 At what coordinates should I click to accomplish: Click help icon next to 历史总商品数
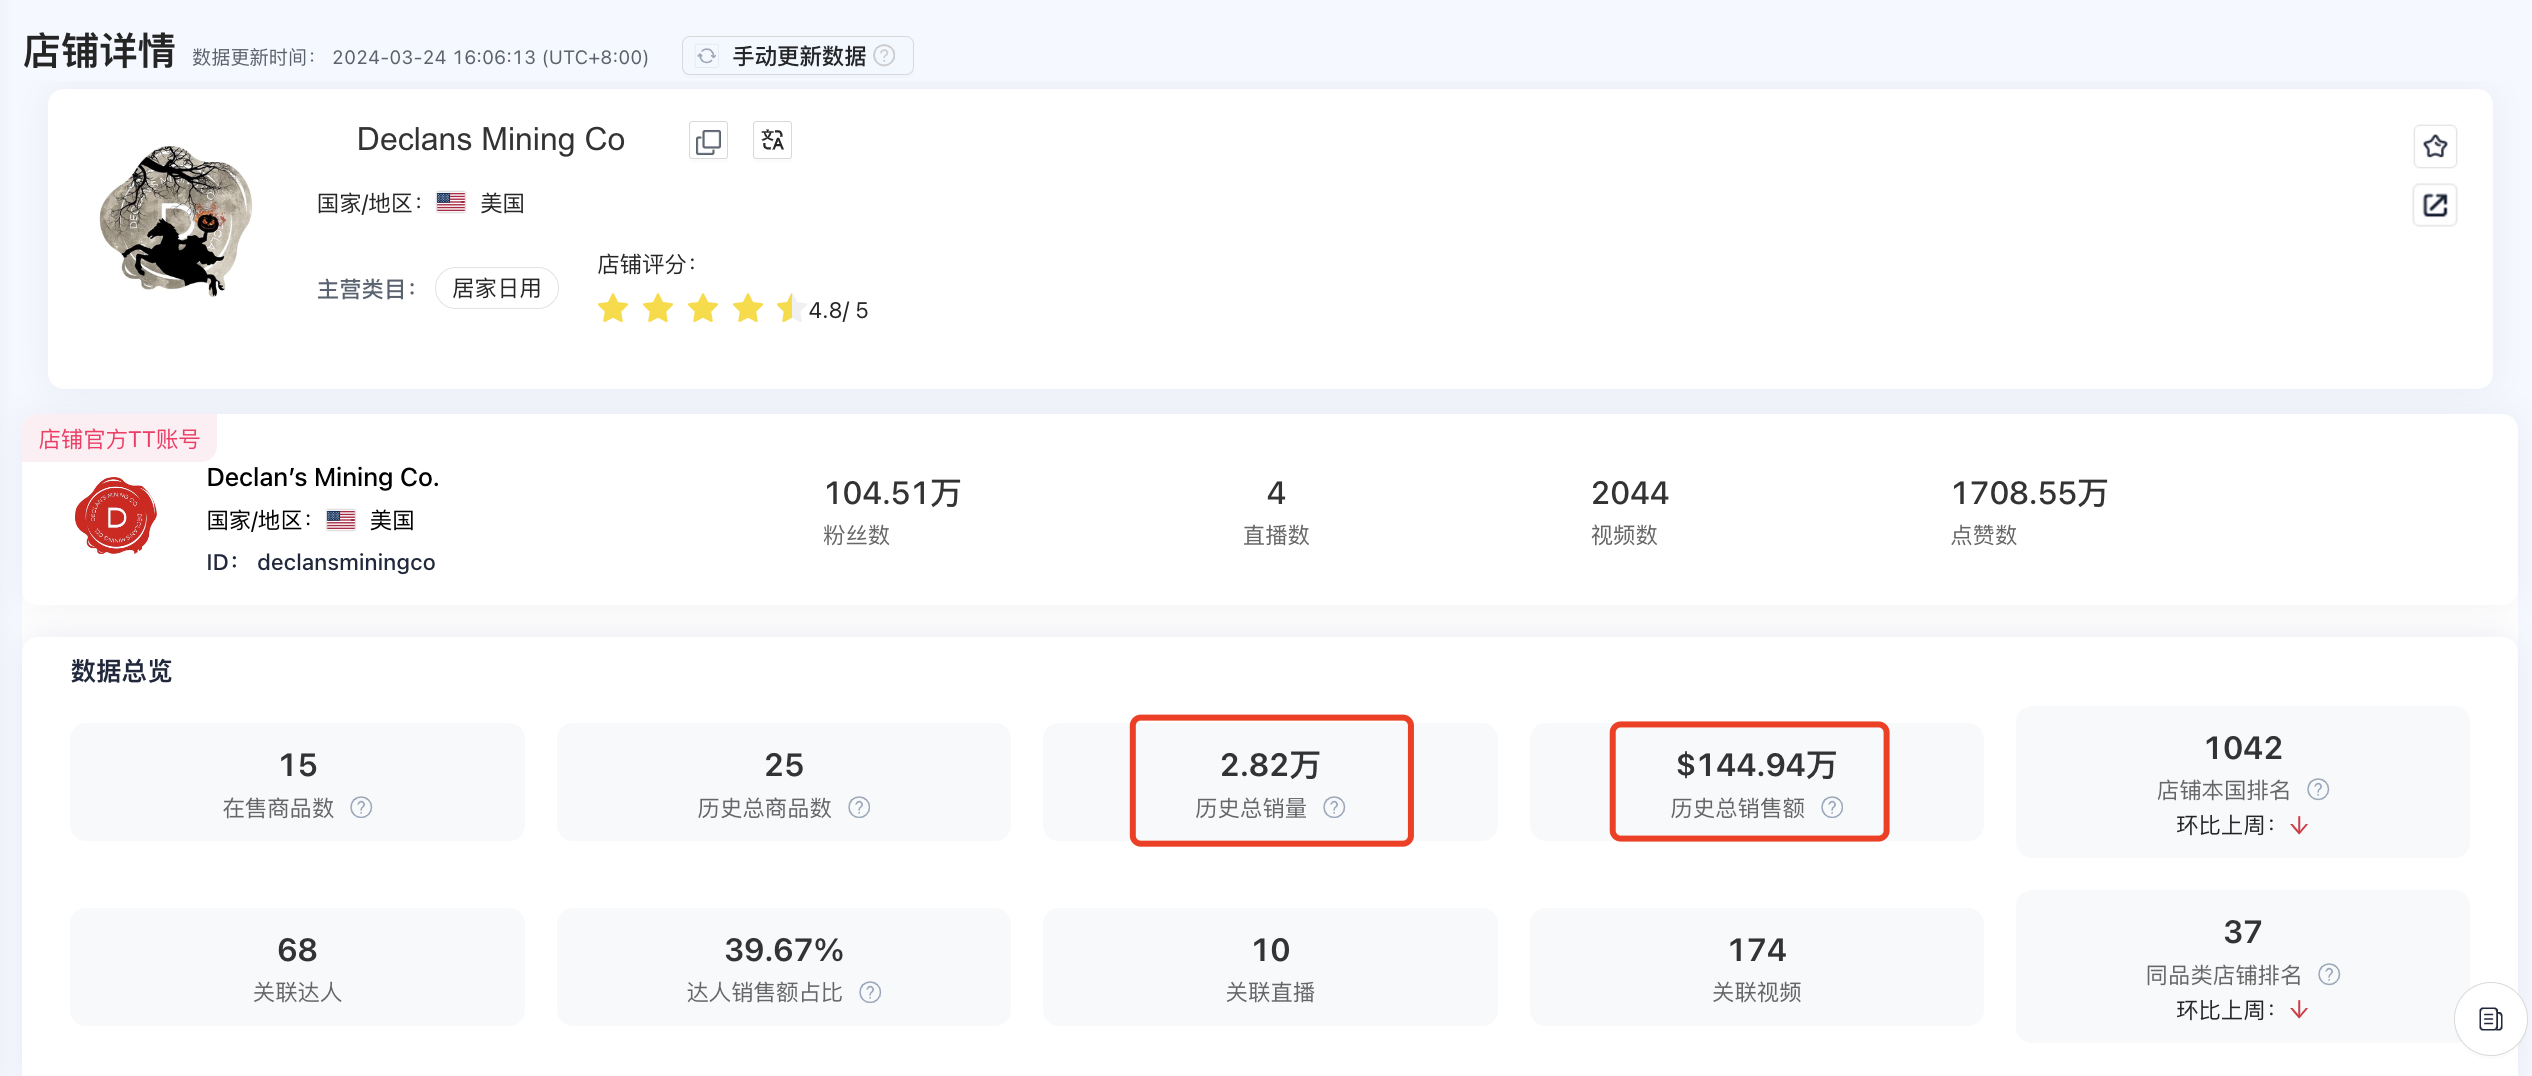pyautogui.click(x=859, y=808)
